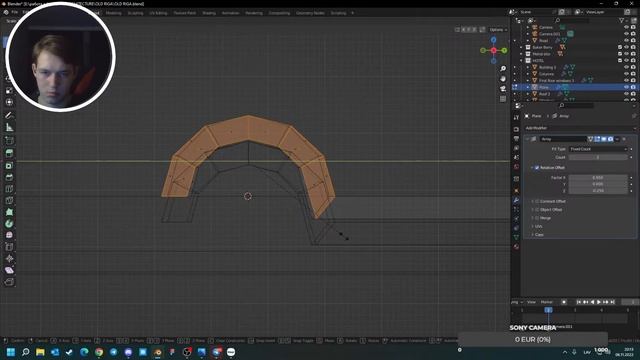Image resolution: width=640 pixels, height=360 pixels.
Task: Toggle visibility eye for Columns object
Action: coord(627,74)
